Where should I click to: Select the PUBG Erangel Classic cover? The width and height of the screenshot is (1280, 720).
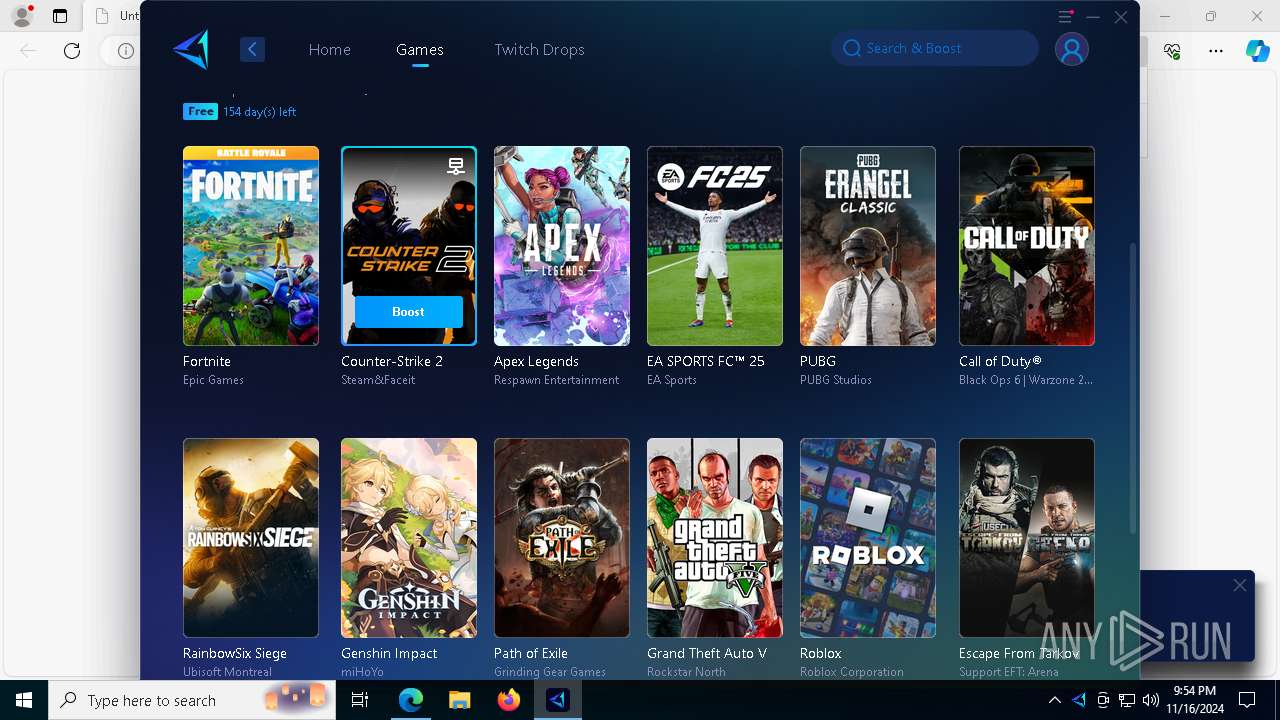click(868, 246)
